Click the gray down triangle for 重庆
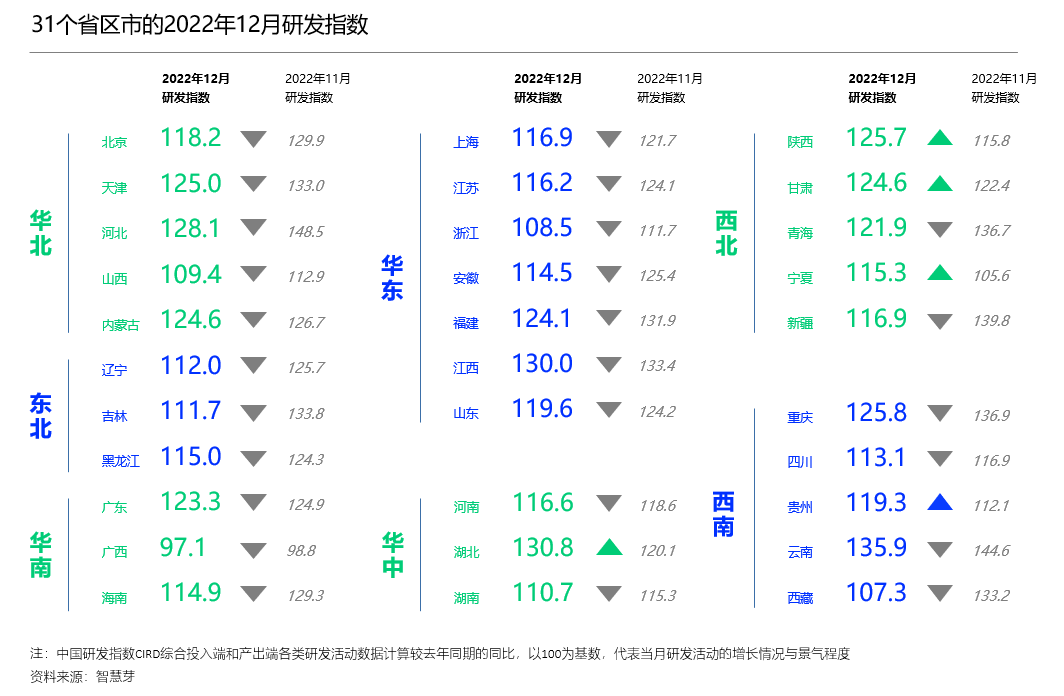The width and height of the screenshot is (1064, 696). click(x=939, y=413)
